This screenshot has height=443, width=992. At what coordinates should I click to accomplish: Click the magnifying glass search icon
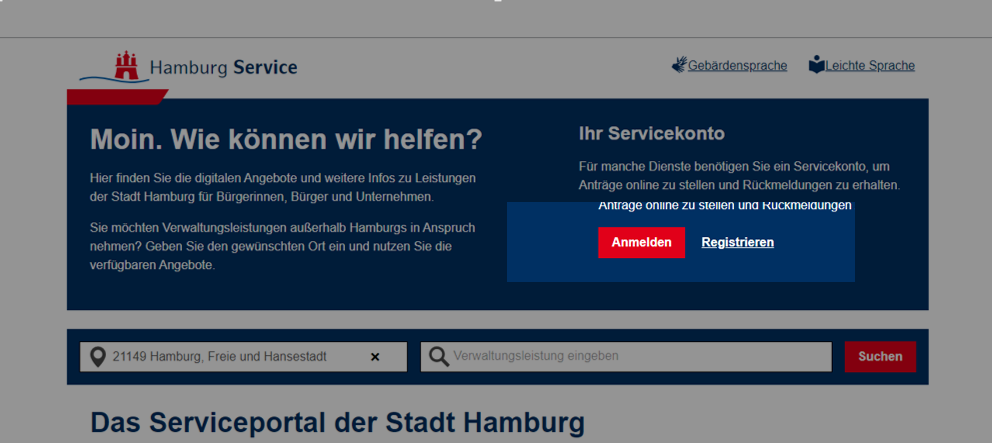click(x=439, y=356)
